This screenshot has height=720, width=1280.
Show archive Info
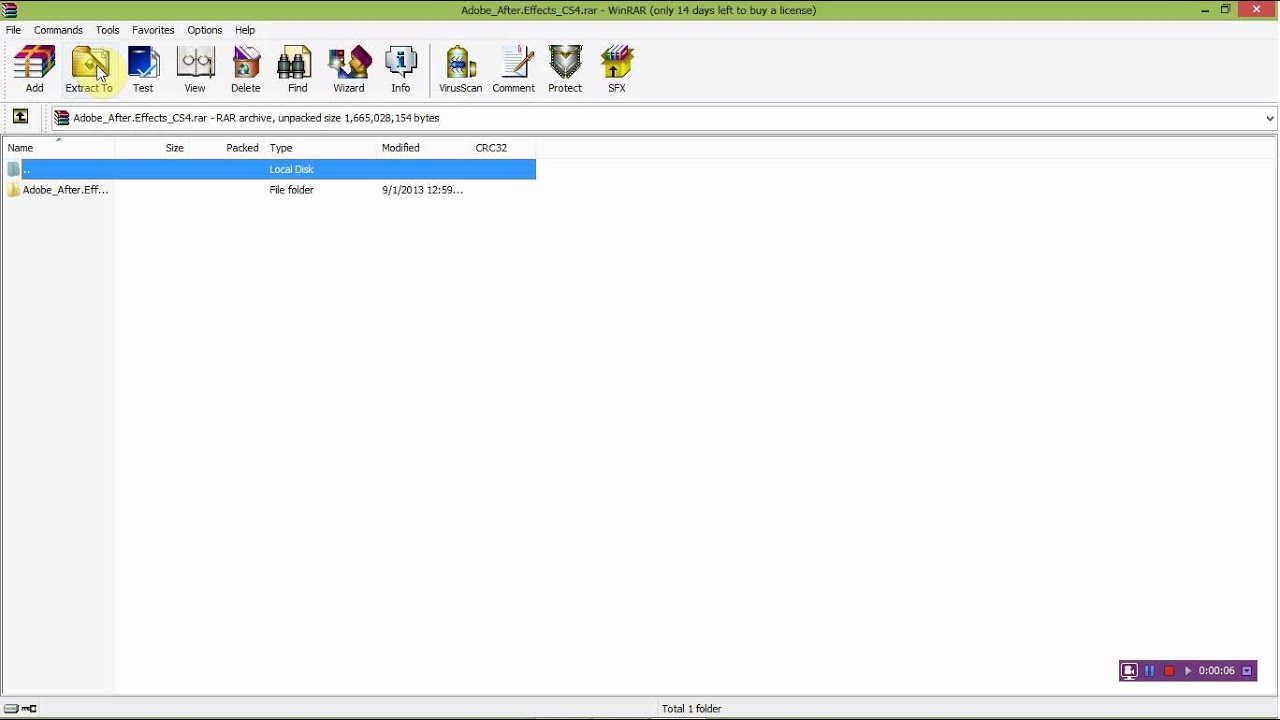click(401, 69)
